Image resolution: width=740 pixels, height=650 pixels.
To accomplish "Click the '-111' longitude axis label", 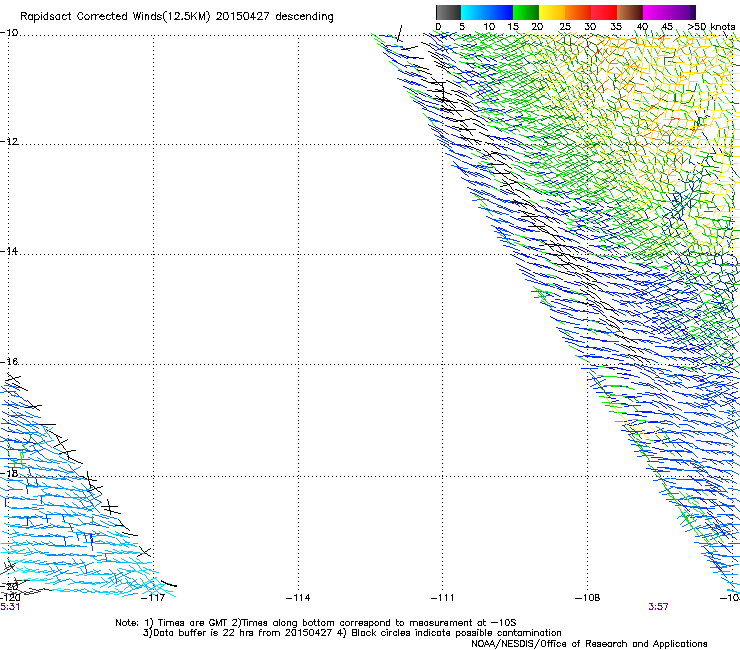I will (443, 598).
